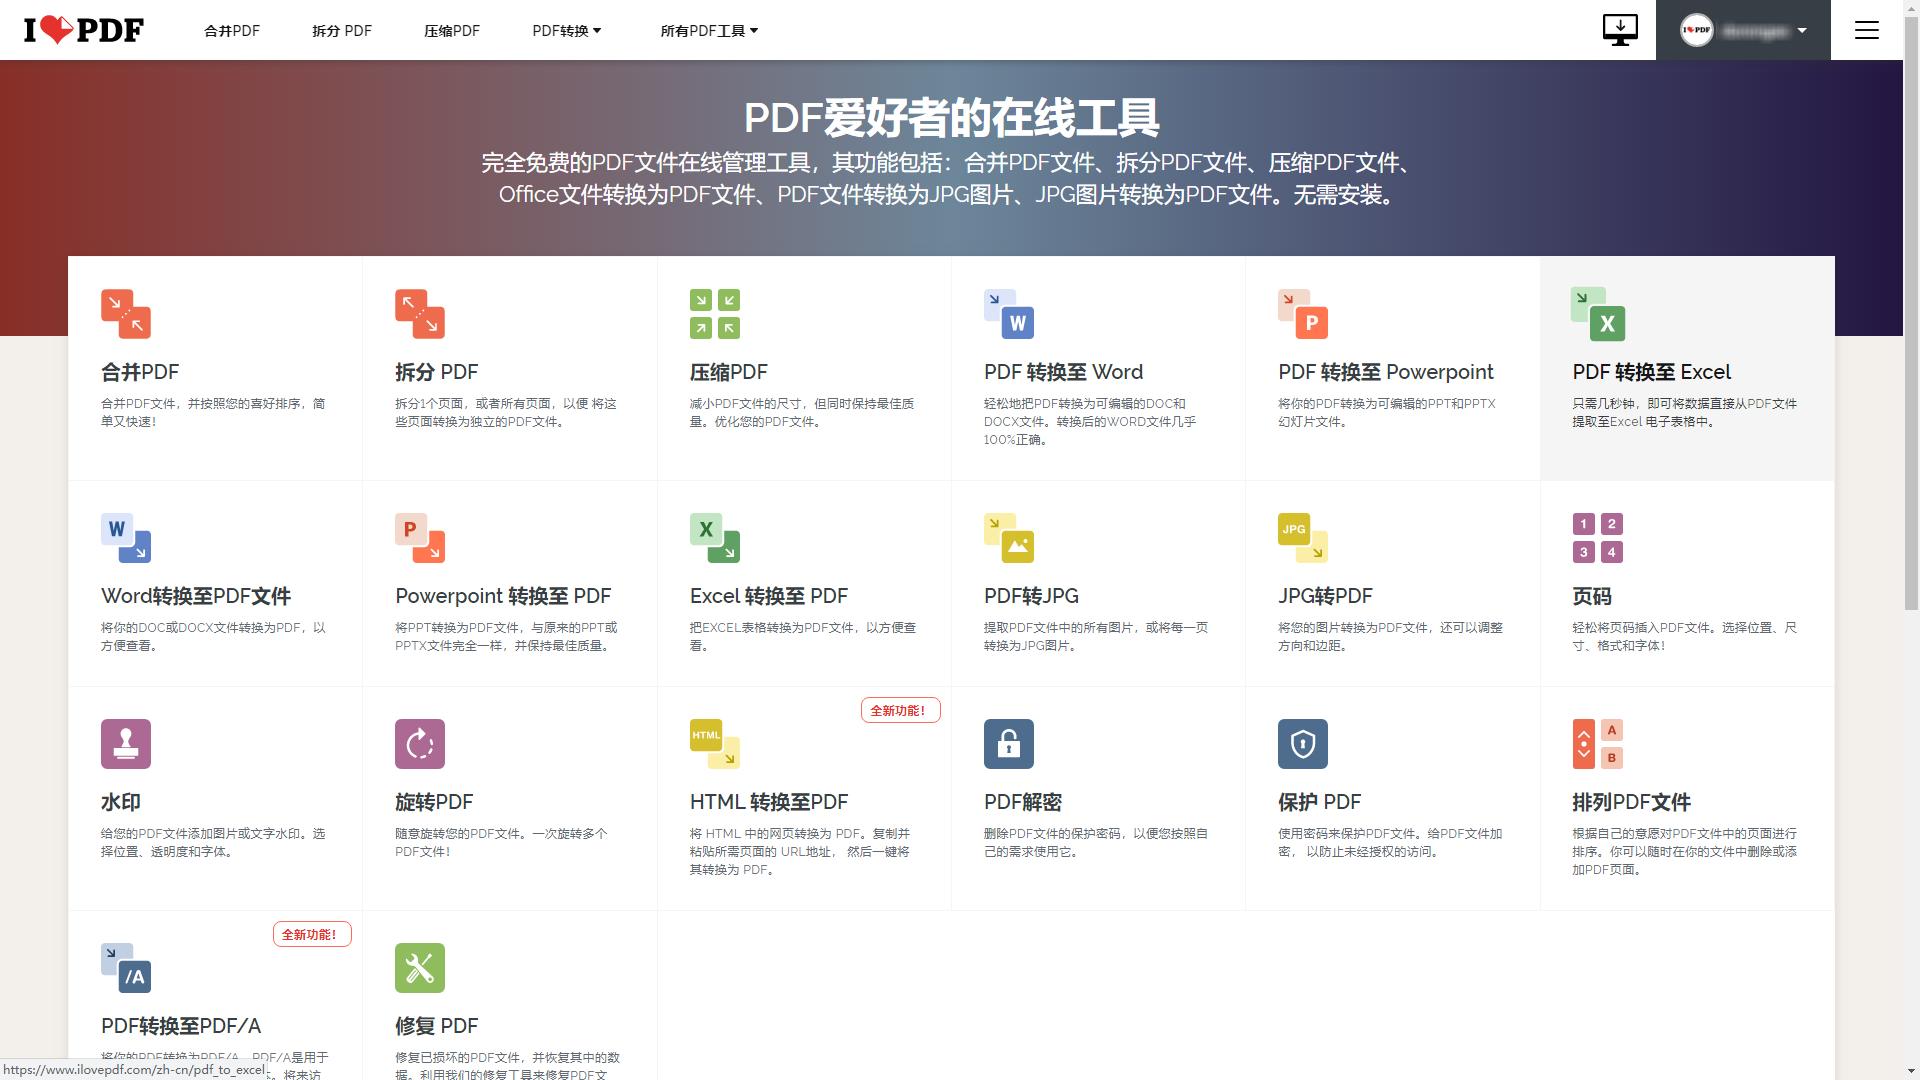
Task: Click the 修复 PDF repair wrench icon
Action: tap(419, 966)
